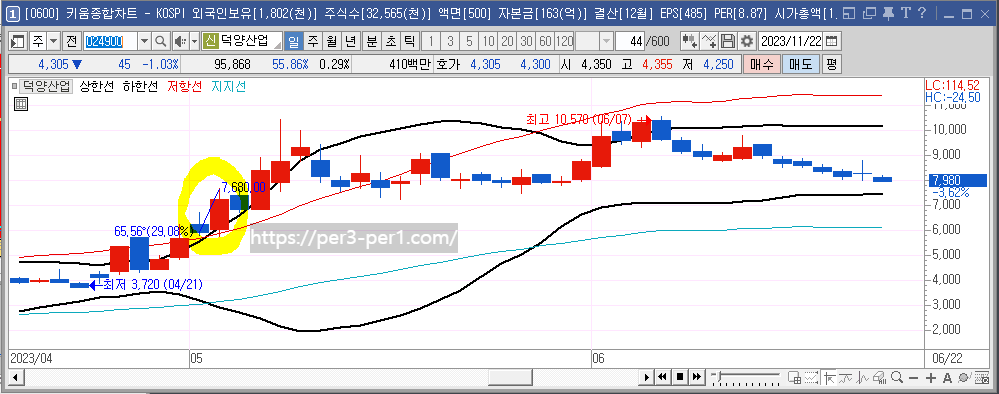This screenshot has width=999, height=394.
Task: Click the date field 2023/11/22
Action: (791, 41)
